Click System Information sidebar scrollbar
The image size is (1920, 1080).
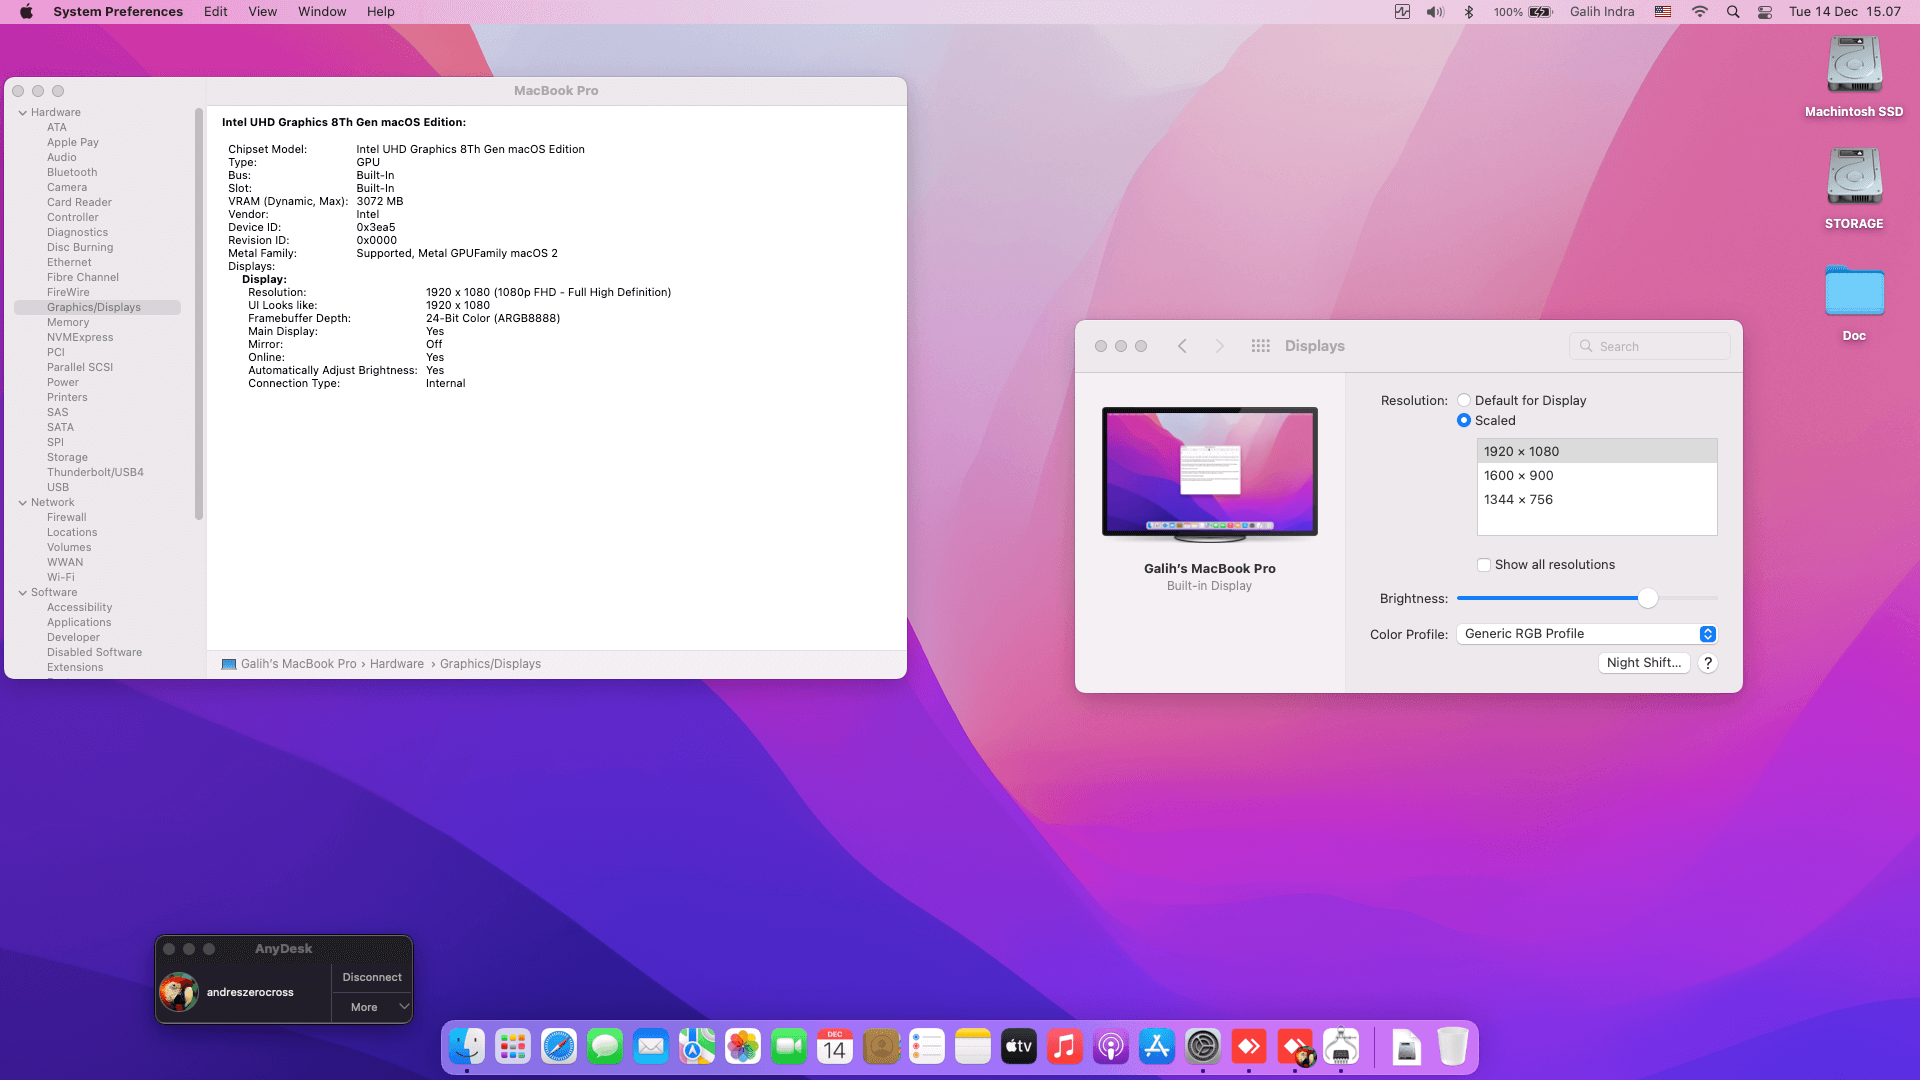coord(199,314)
